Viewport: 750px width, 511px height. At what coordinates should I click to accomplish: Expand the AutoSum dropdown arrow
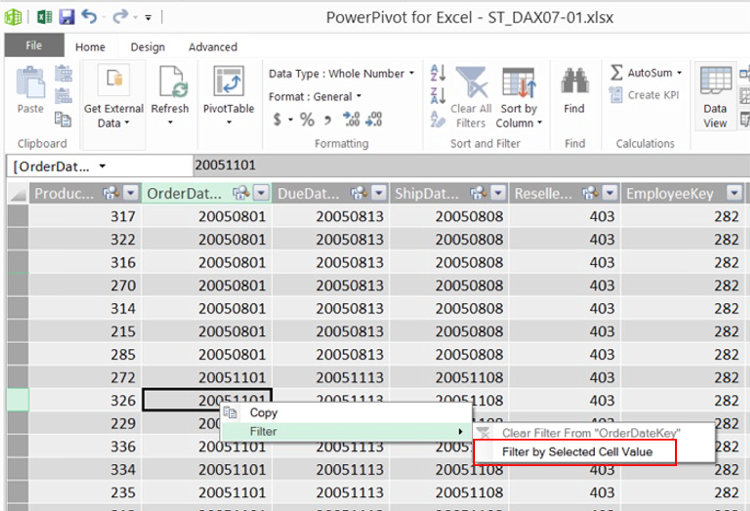tap(680, 73)
